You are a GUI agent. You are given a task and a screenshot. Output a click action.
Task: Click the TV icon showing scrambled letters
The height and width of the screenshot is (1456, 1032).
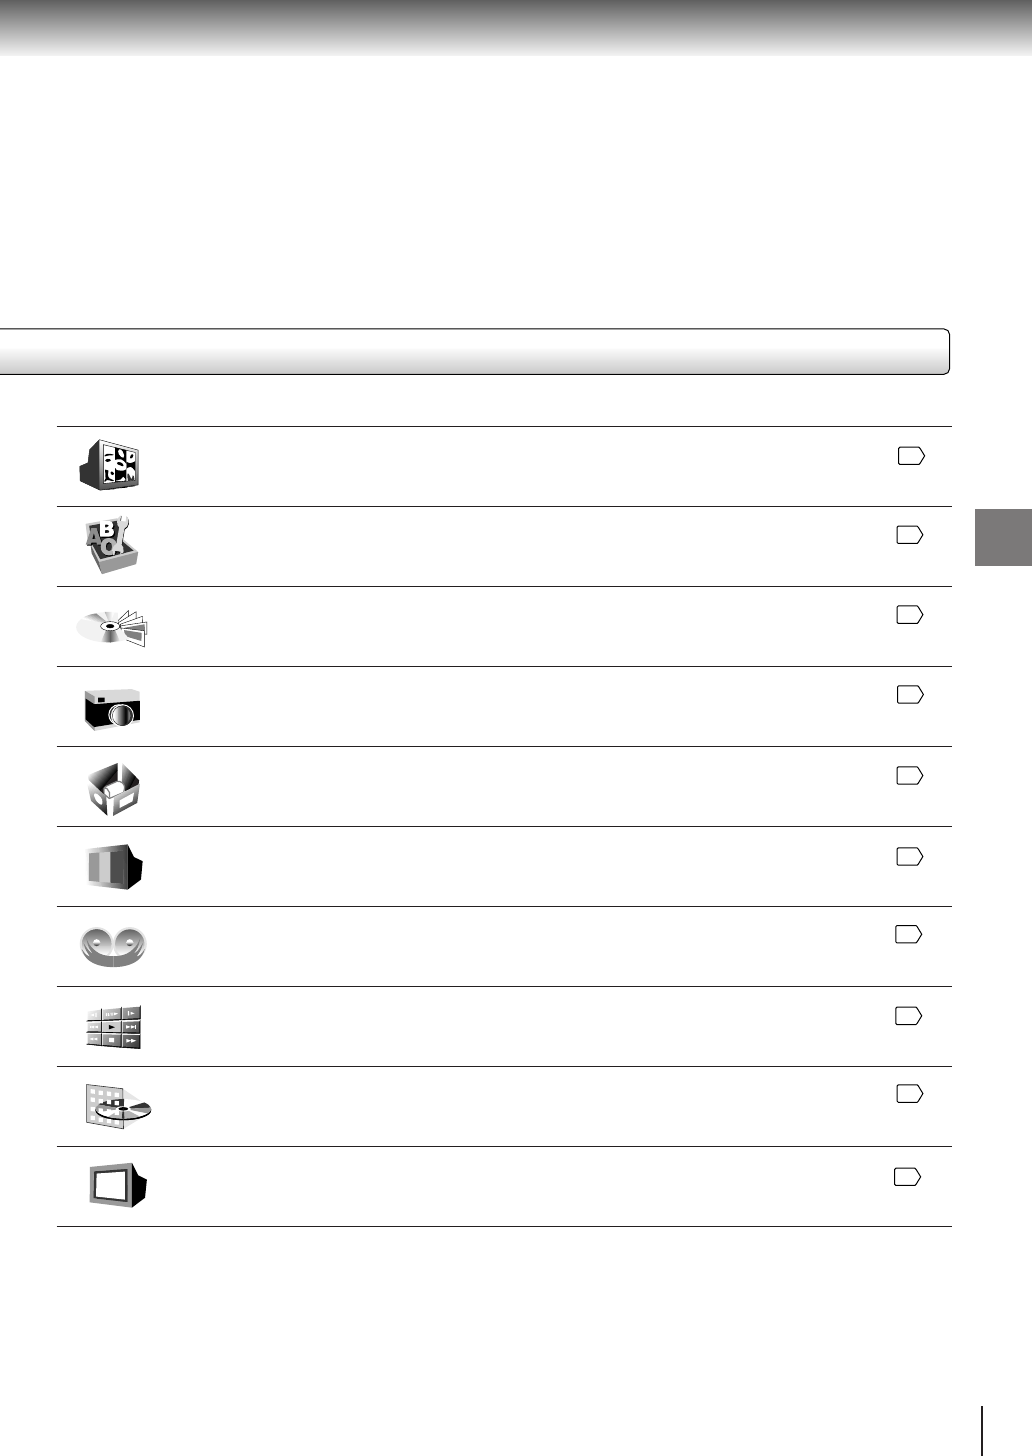110,465
